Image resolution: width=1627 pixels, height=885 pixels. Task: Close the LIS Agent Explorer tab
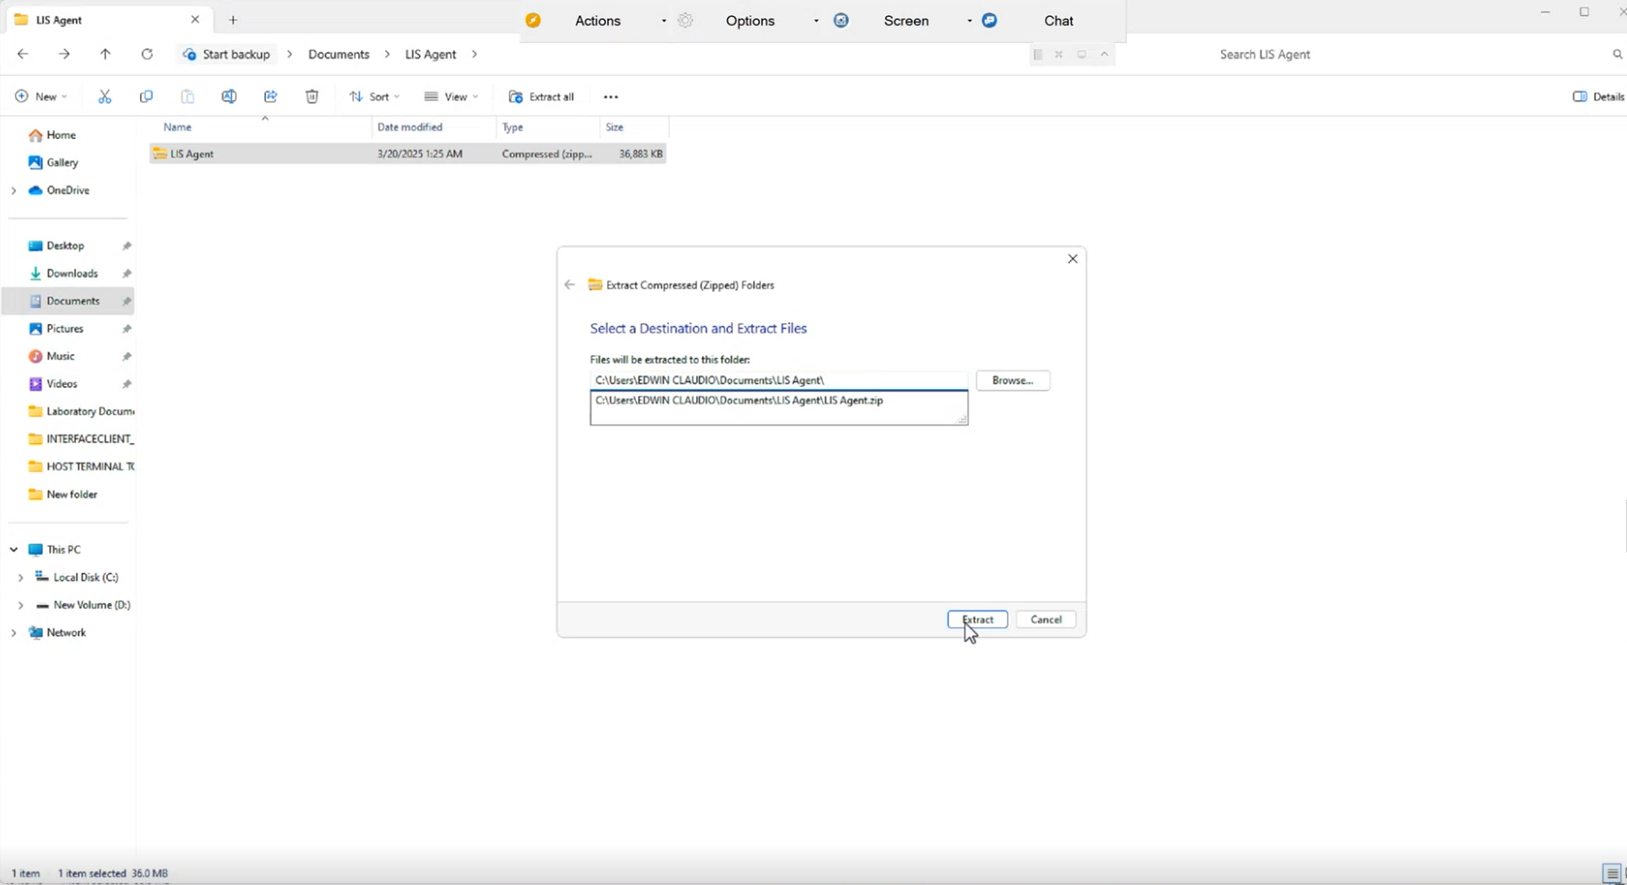click(x=195, y=20)
